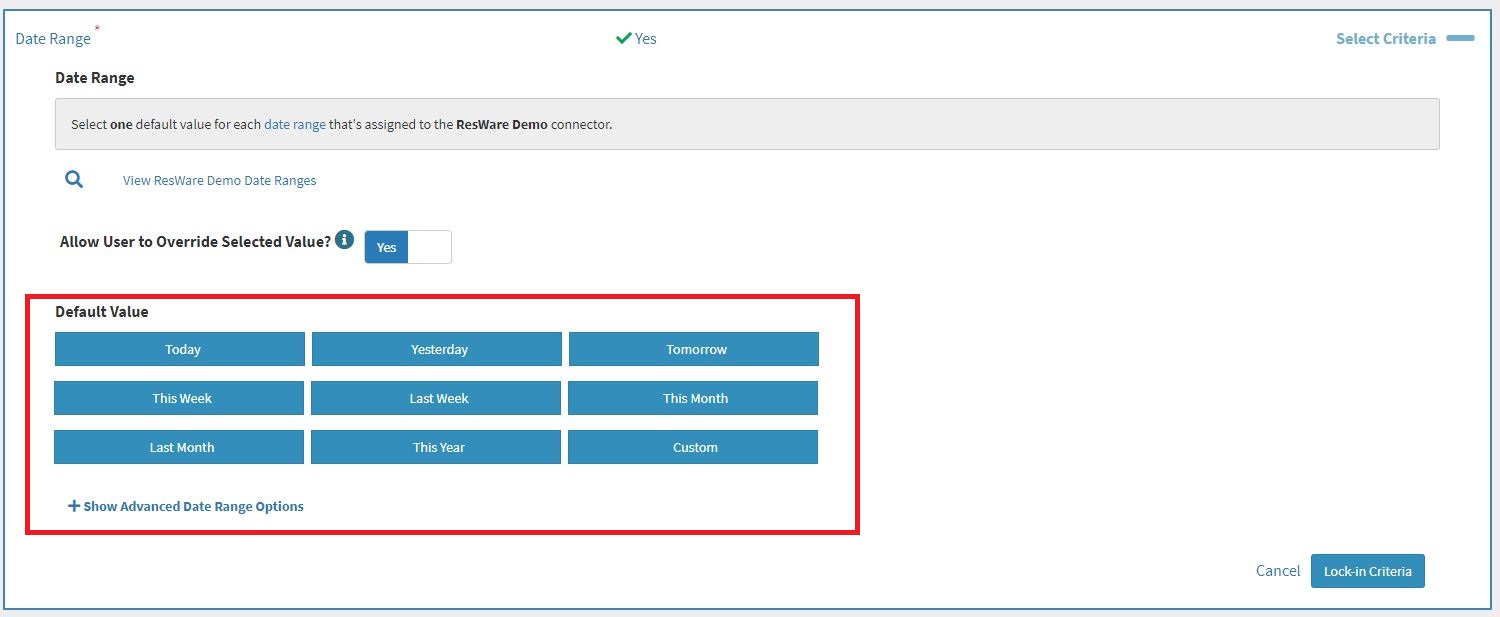This screenshot has width=1500, height=617.
Task: Cancel the criteria changes
Action: [1277, 571]
